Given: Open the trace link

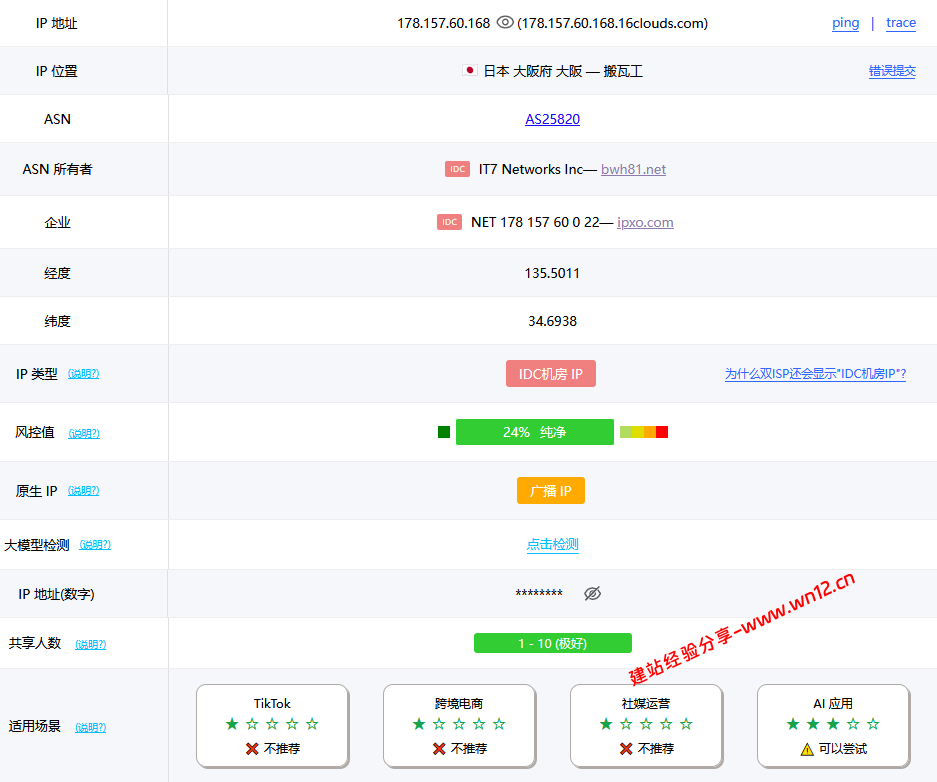Looking at the screenshot, I should [901, 23].
